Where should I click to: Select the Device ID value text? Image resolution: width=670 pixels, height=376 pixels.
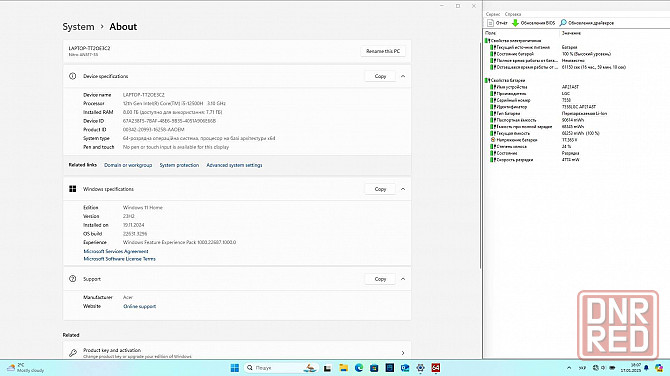169,121
